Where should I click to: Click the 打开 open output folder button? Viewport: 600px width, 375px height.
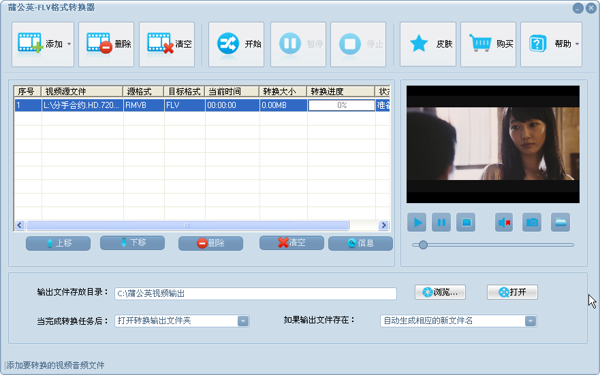[x=512, y=292]
